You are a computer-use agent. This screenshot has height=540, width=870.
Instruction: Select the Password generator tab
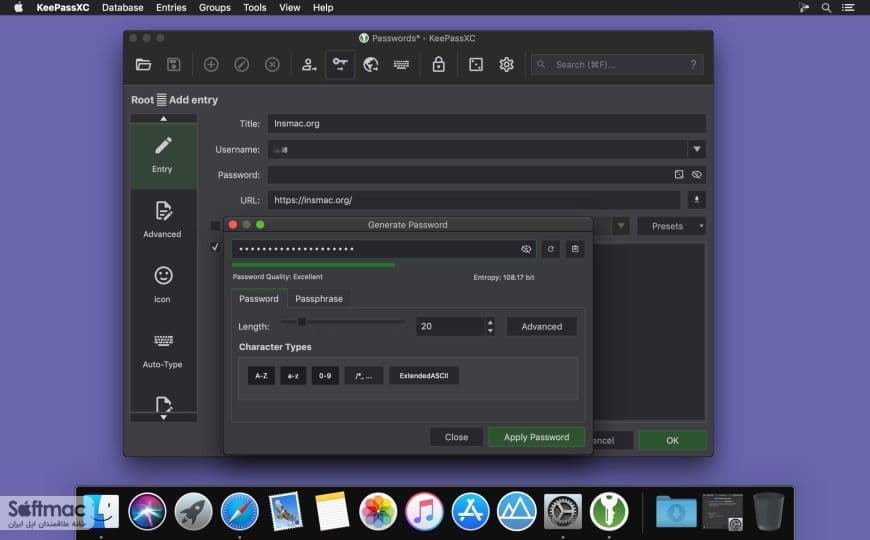(259, 299)
